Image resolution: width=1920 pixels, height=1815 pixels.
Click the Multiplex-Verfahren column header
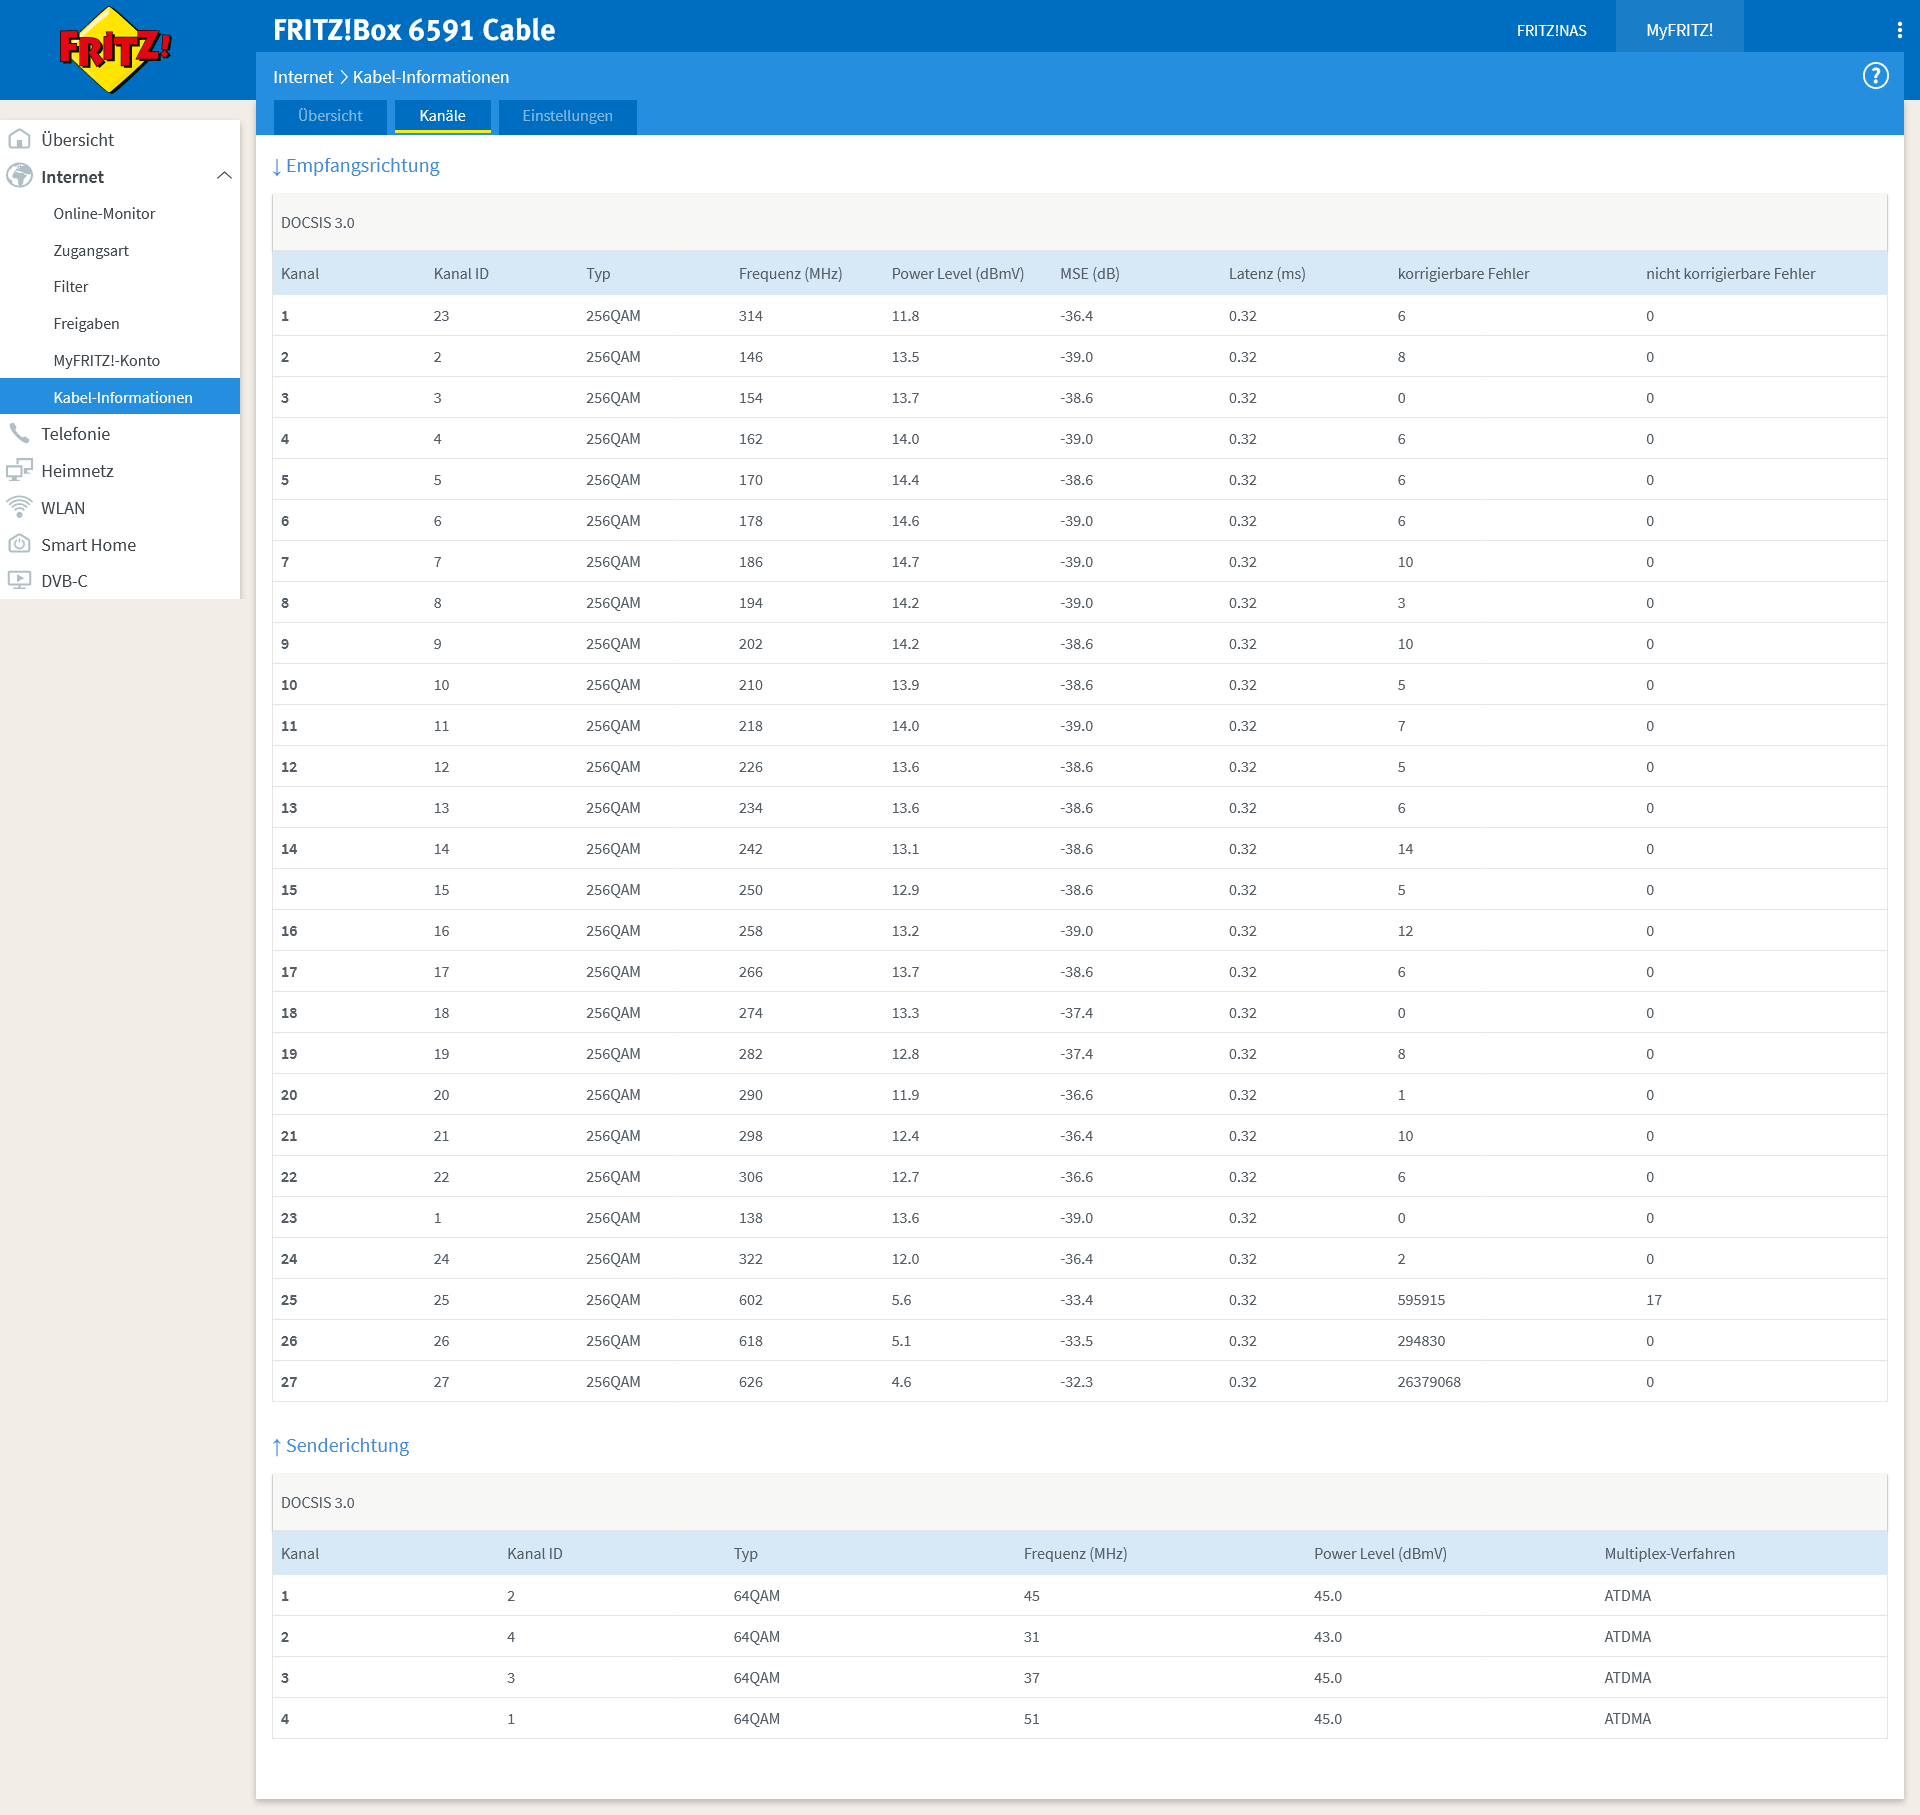point(1669,1554)
